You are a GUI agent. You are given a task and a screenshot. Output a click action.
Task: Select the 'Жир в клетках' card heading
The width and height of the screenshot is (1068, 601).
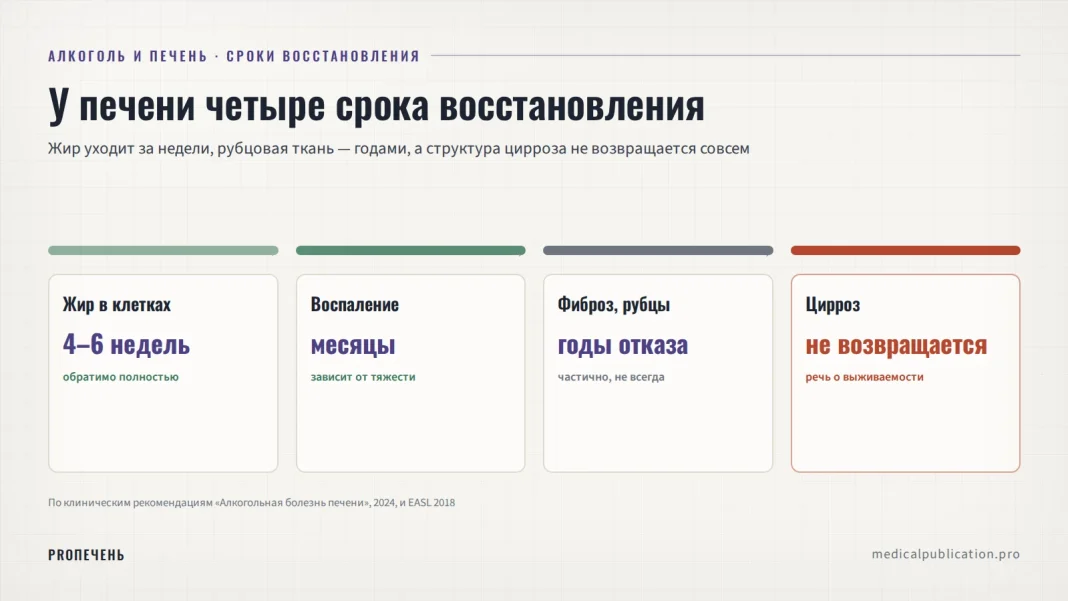point(116,305)
